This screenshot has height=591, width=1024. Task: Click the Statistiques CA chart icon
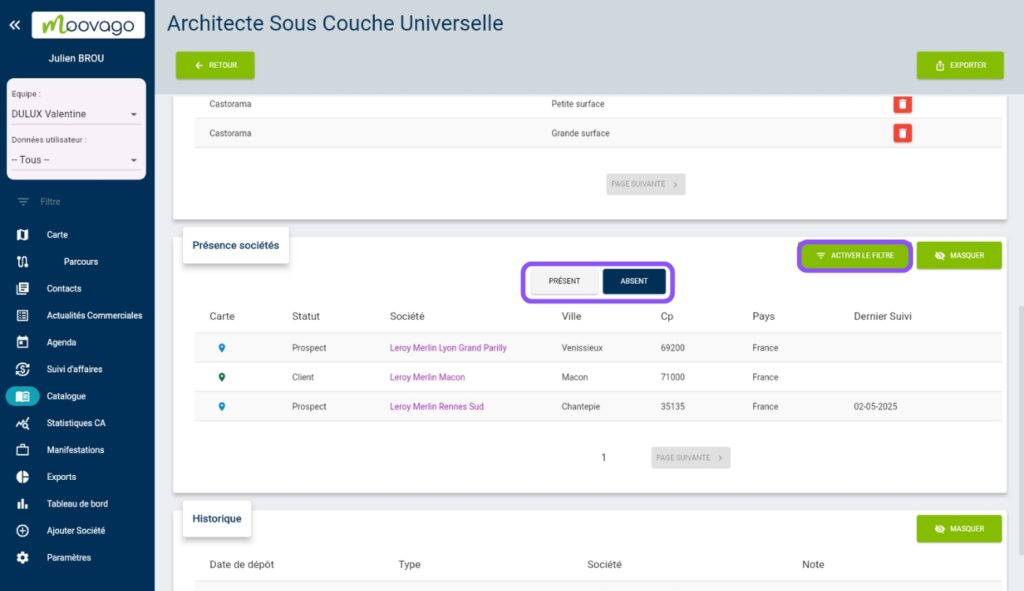click(22, 423)
